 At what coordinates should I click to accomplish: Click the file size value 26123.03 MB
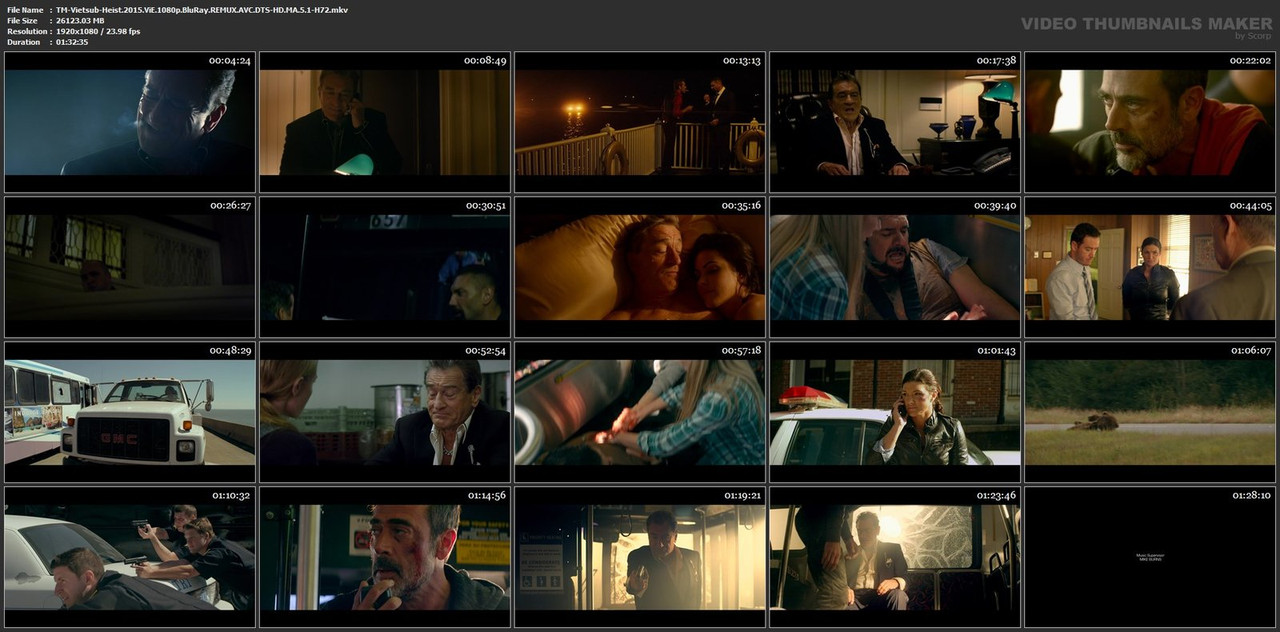pyautogui.click(x=80, y=21)
